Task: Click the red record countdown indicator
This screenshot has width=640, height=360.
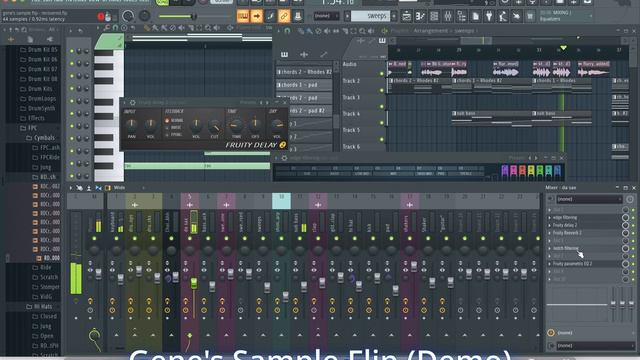Action: (x=101, y=16)
